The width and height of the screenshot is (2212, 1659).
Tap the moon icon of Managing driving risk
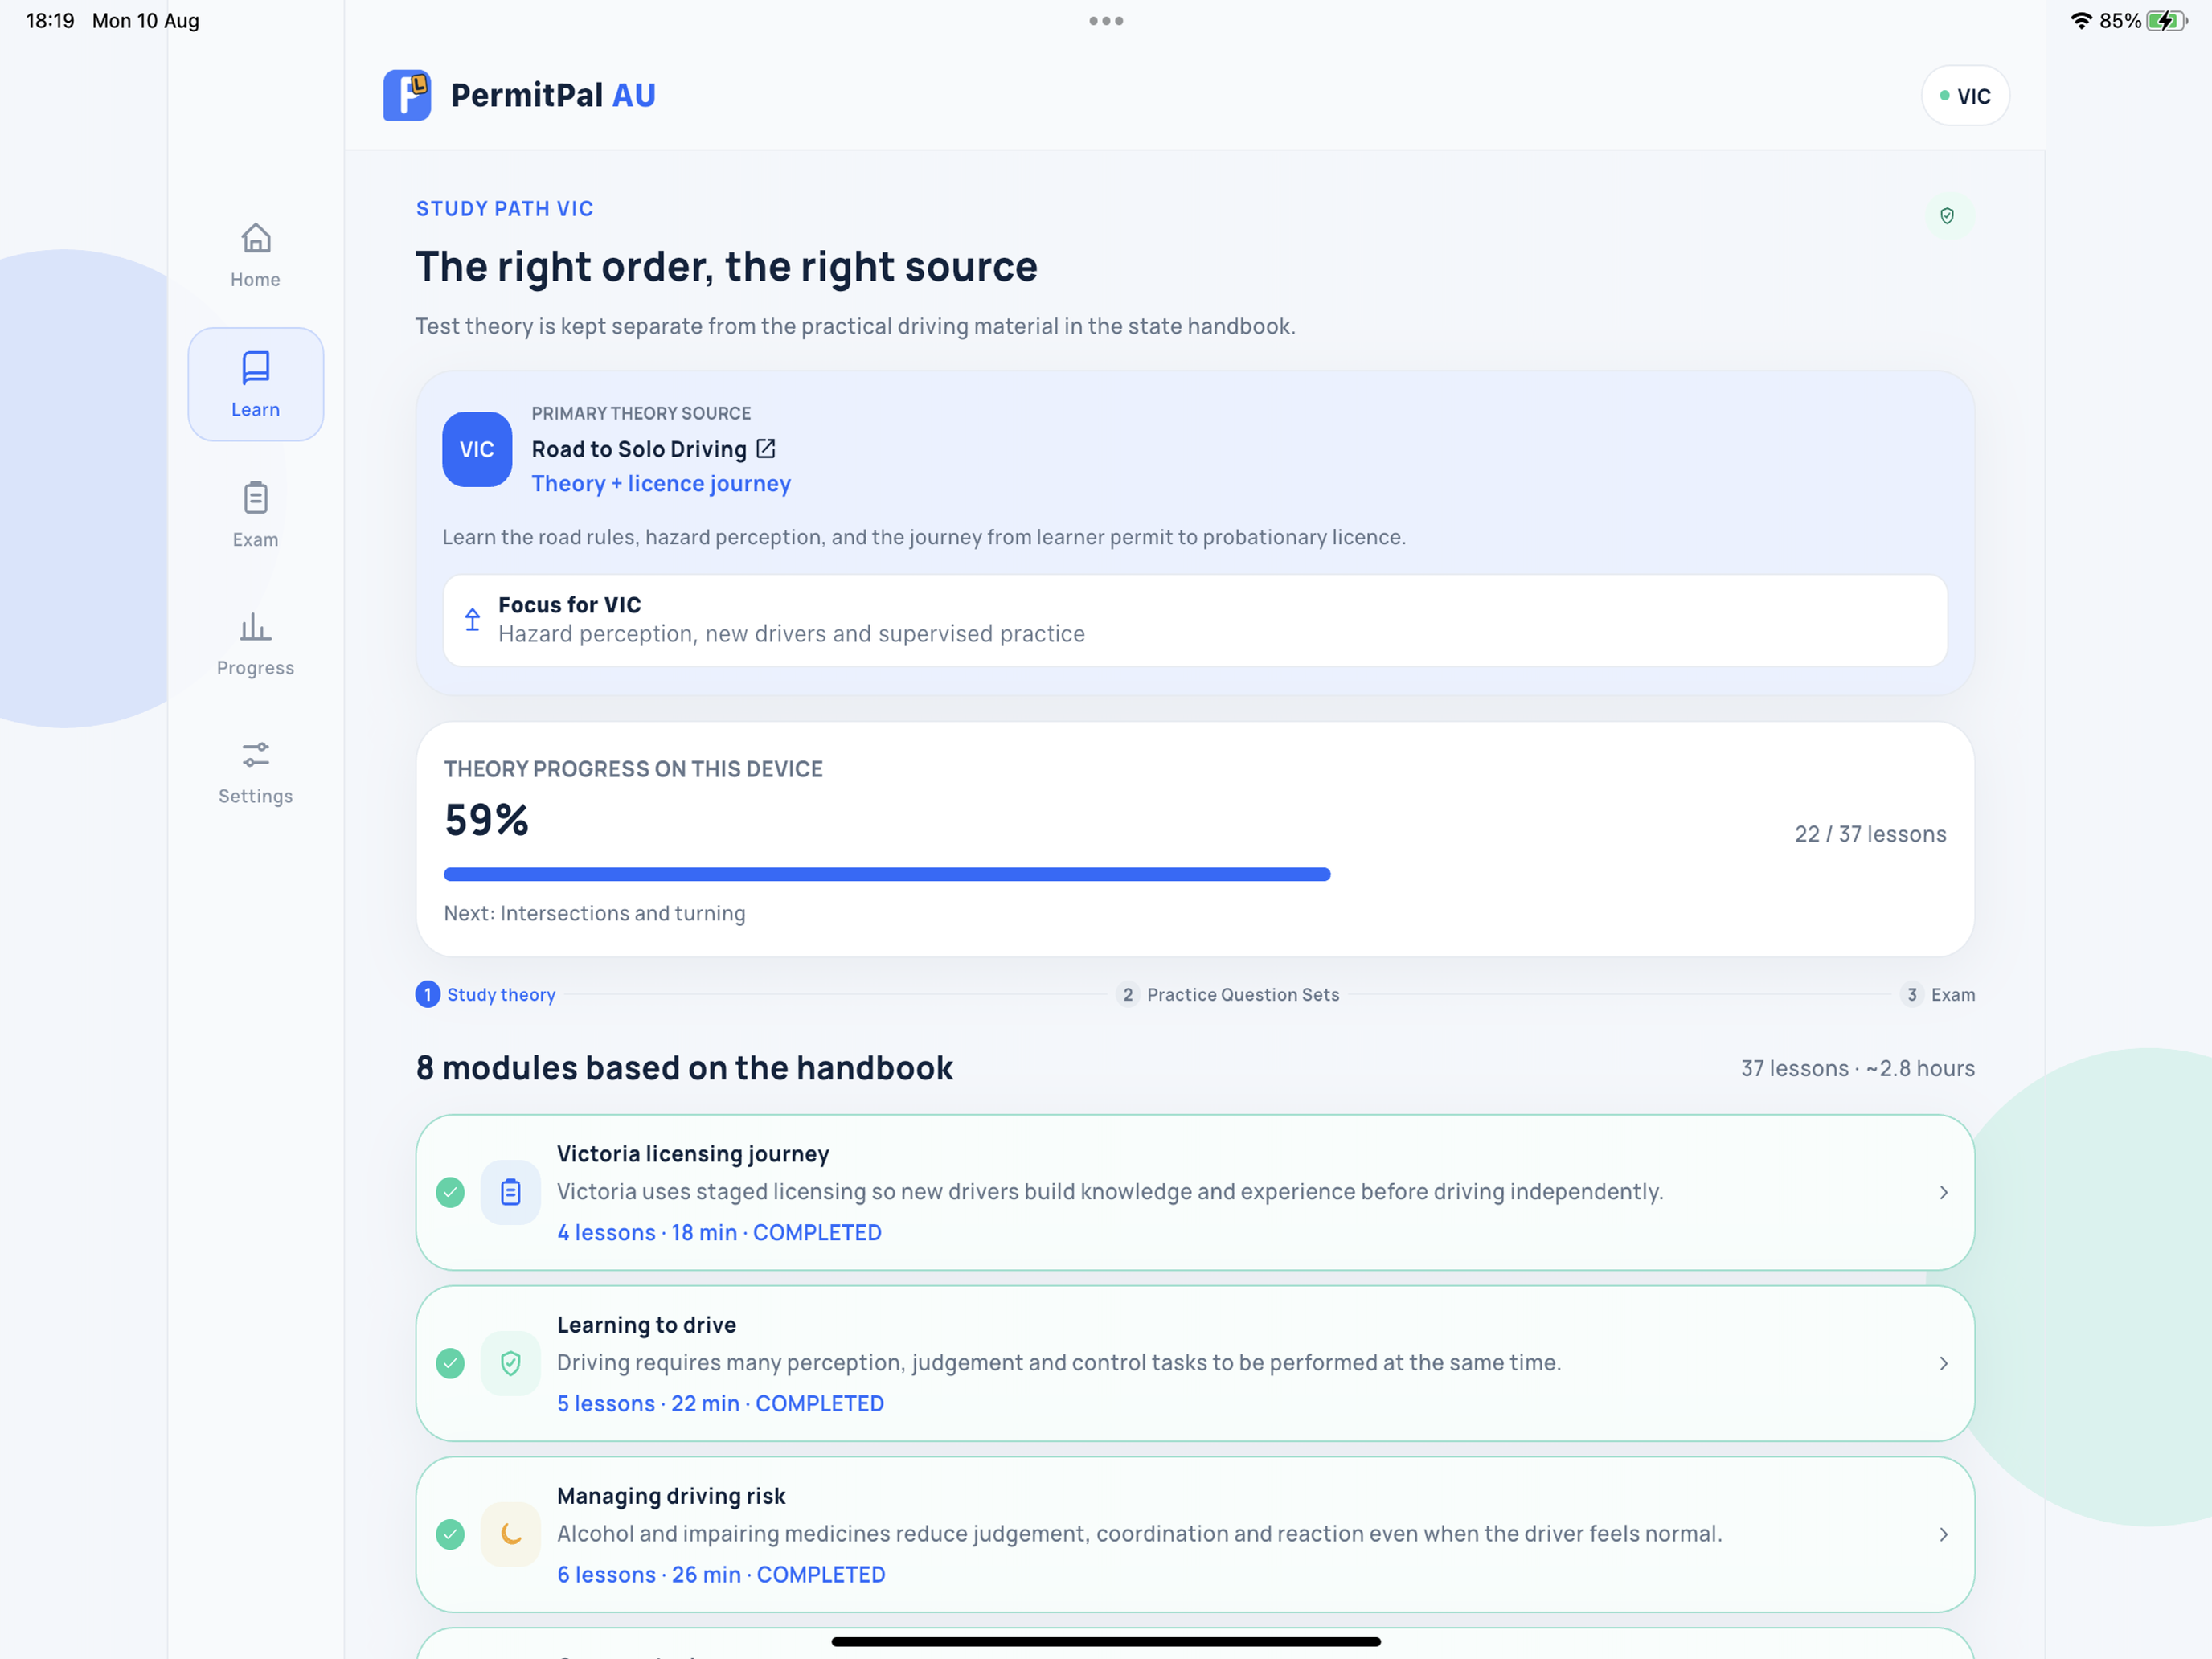coord(510,1534)
